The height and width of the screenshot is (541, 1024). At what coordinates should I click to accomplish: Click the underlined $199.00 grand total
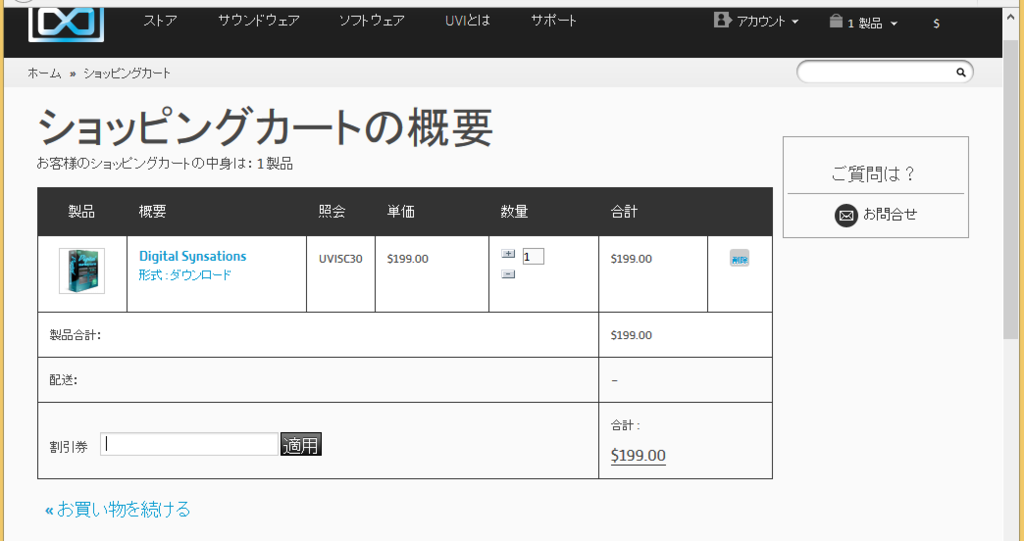click(638, 455)
